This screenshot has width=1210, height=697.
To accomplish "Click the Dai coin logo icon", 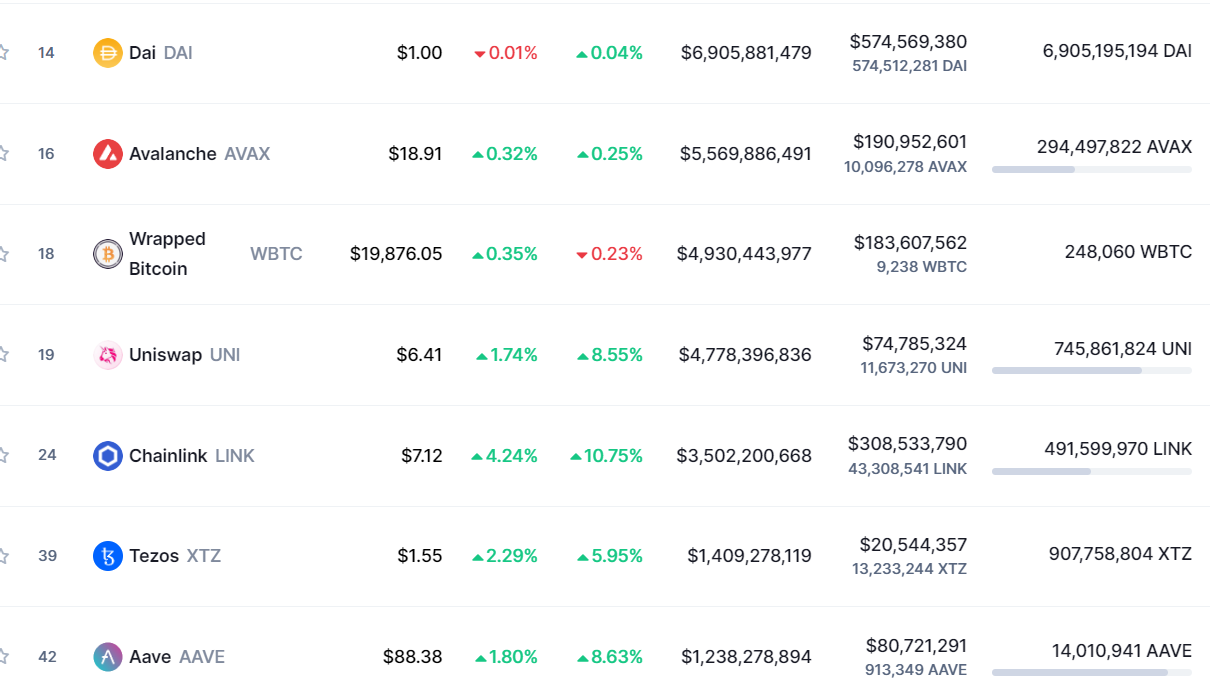I will tap(107, 53).
